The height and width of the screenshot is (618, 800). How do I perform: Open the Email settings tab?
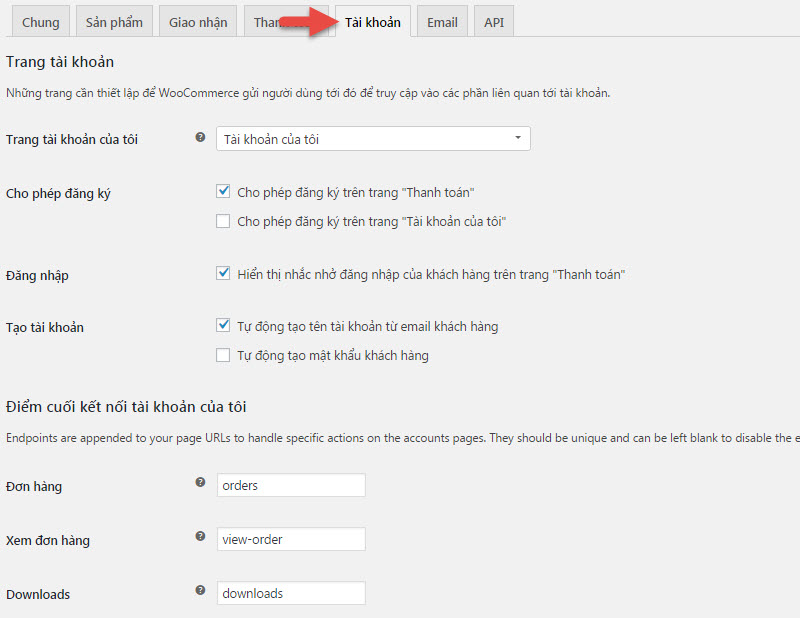pos(442,22)
